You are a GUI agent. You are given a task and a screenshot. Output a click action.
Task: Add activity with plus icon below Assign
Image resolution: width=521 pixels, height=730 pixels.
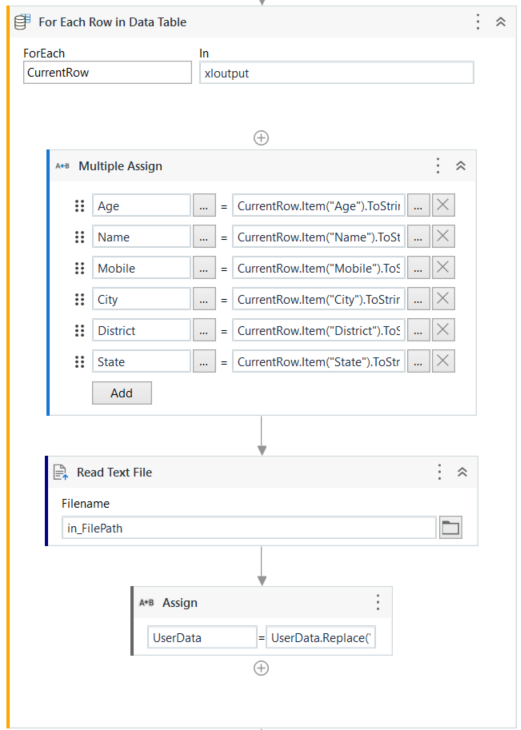261,669
